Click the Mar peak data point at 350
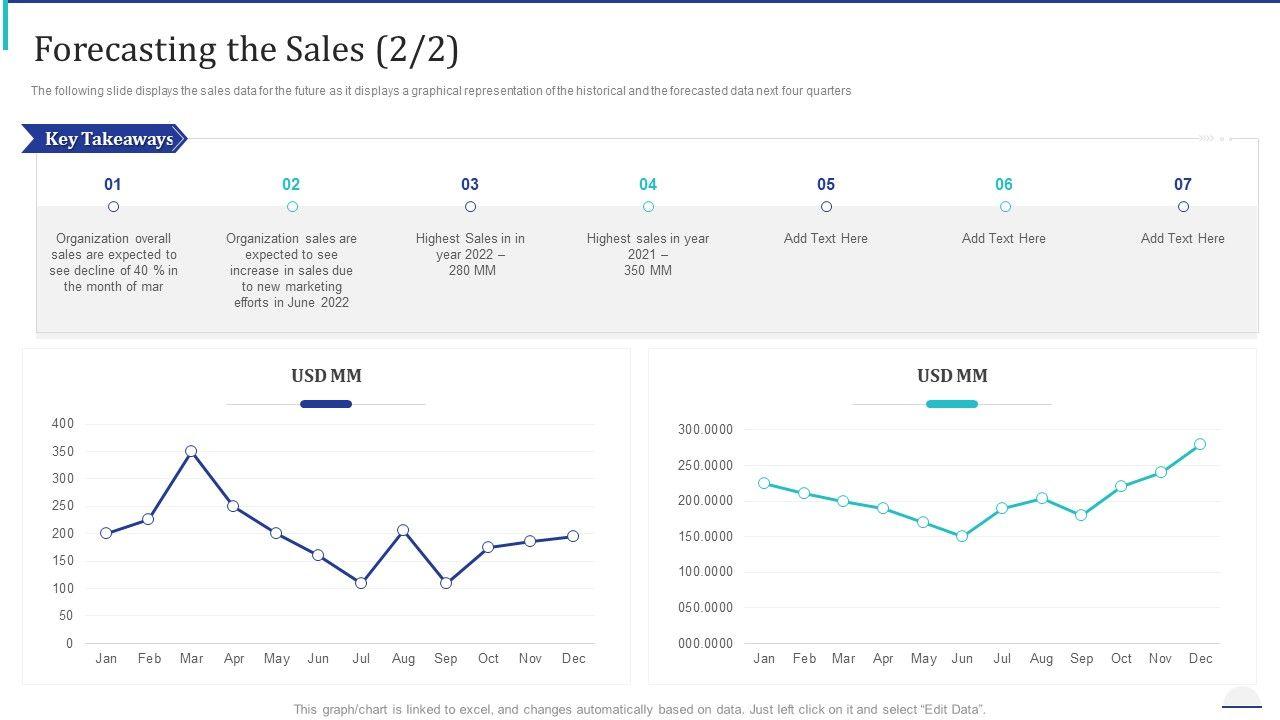The image size is (1280, 720). [x=191, y=451]
